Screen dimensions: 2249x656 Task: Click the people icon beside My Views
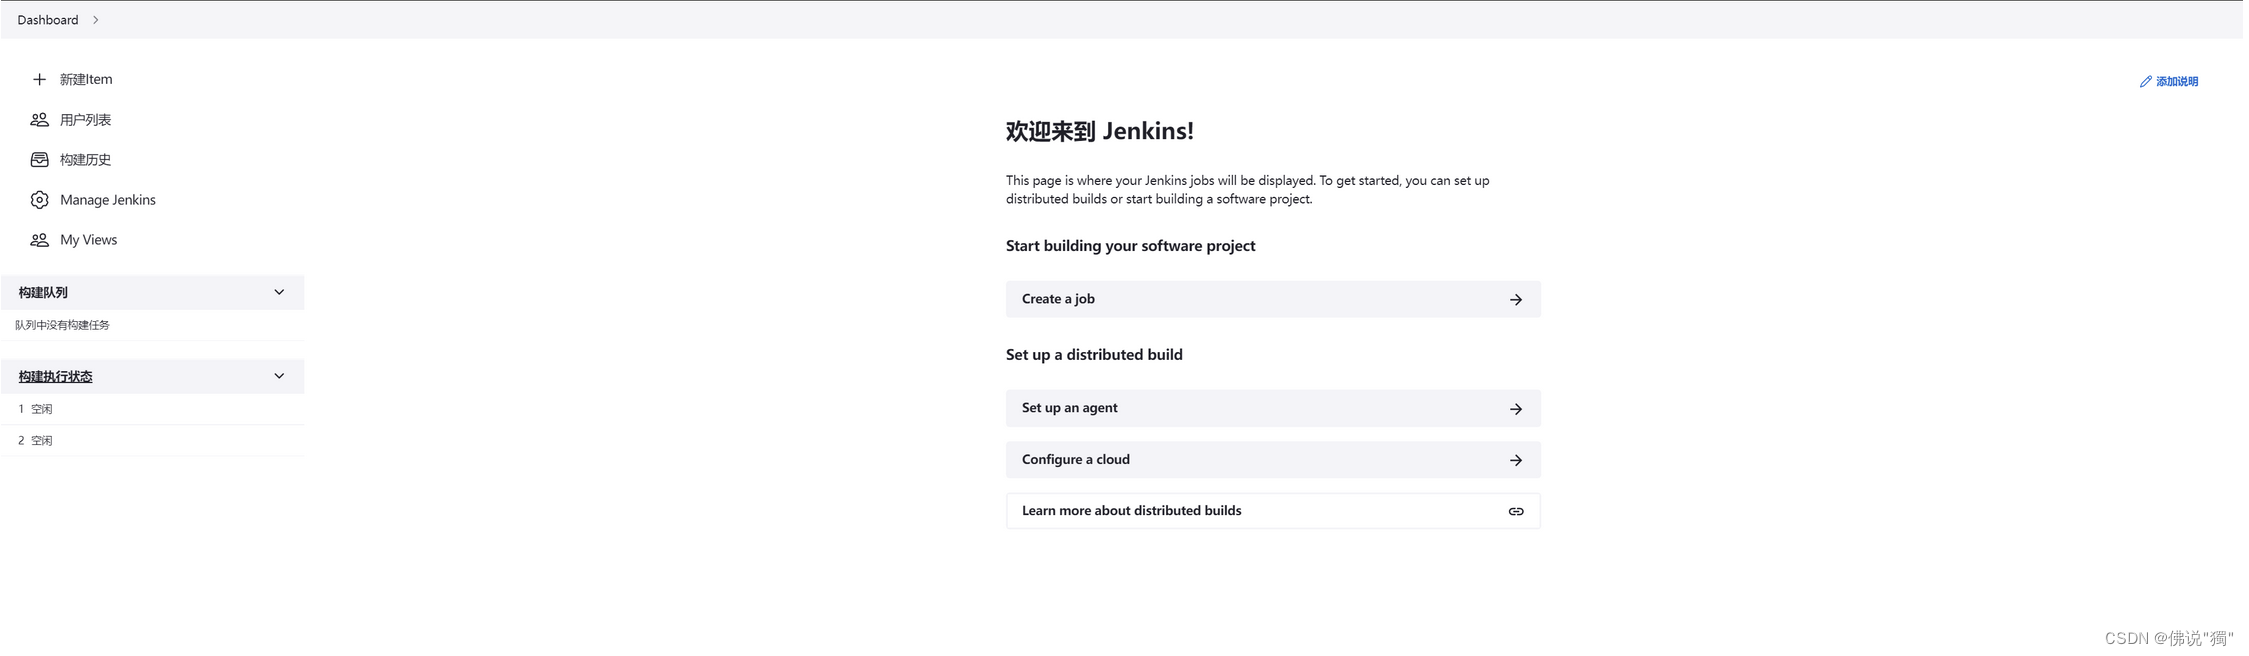pos(39,240)
